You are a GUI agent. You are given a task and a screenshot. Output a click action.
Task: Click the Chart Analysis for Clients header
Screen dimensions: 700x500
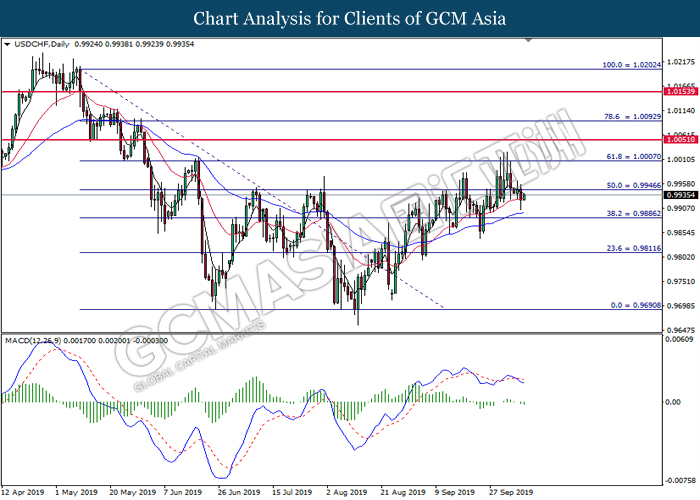(350, 18)
